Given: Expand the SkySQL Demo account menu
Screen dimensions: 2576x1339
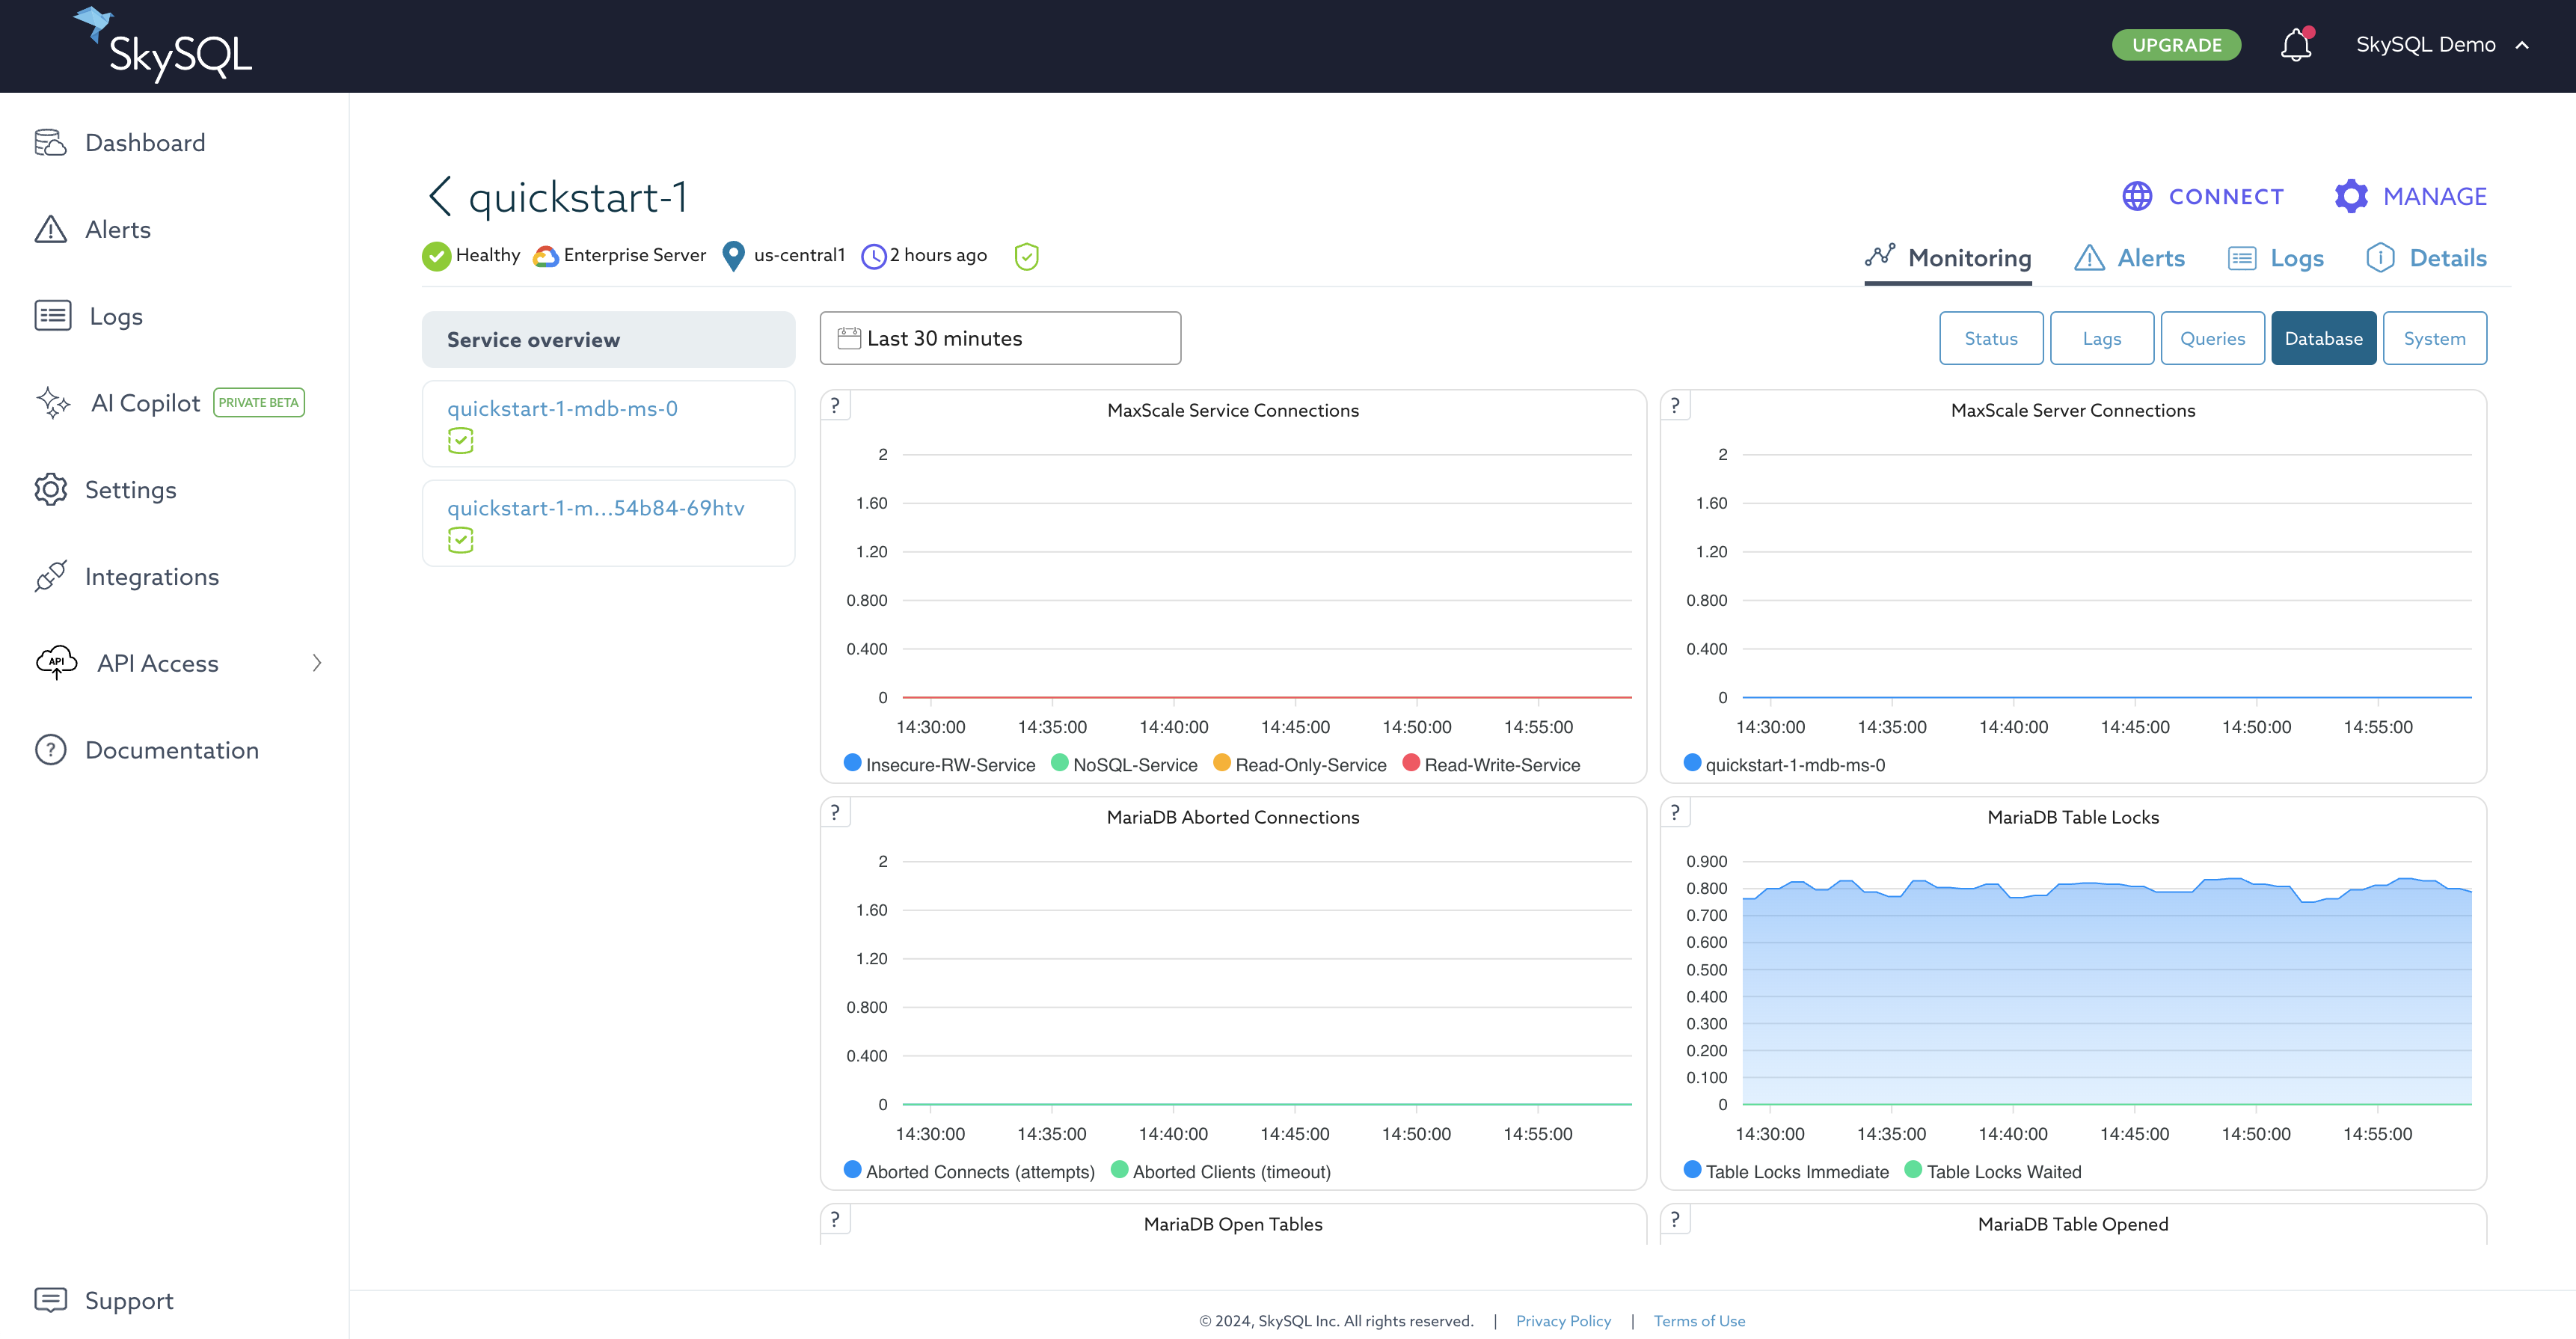Looking at the screenshot, I should [2441, 45].
